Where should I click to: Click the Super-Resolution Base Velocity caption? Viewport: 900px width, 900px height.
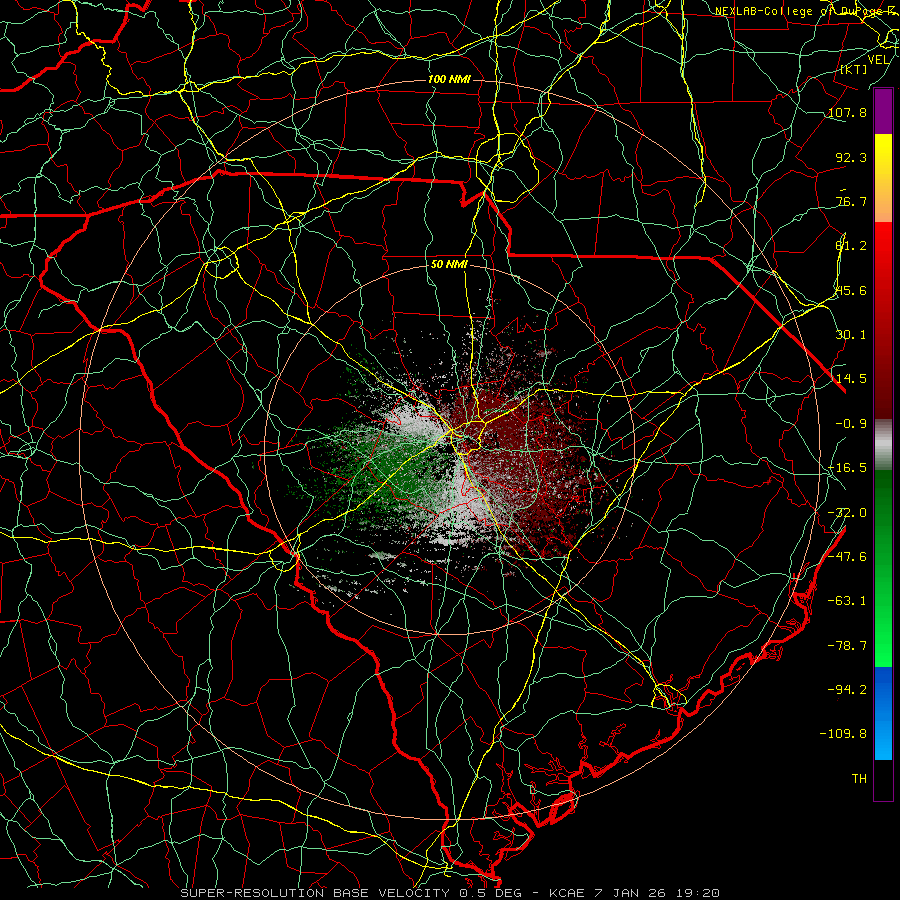[x=449, y=893]
